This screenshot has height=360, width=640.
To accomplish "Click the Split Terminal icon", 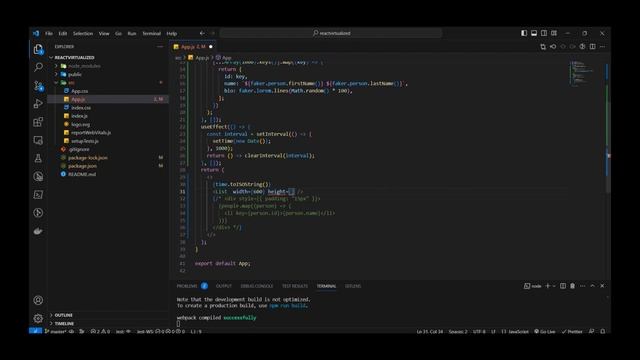I will [x=563, y=286].
